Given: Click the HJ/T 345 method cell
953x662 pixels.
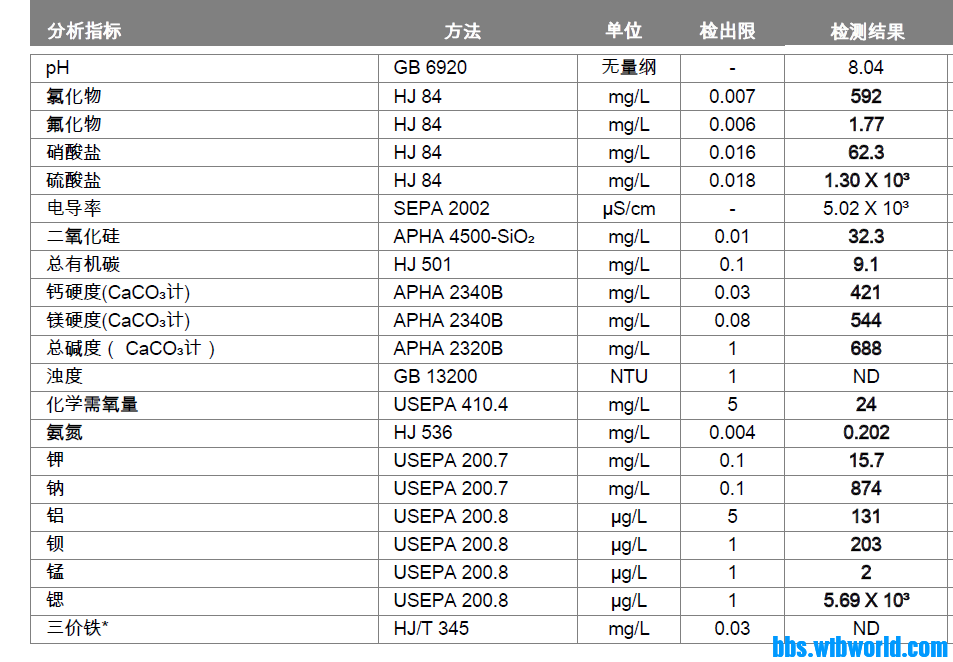Looking at the screenshot, I should tap(431, 629).
